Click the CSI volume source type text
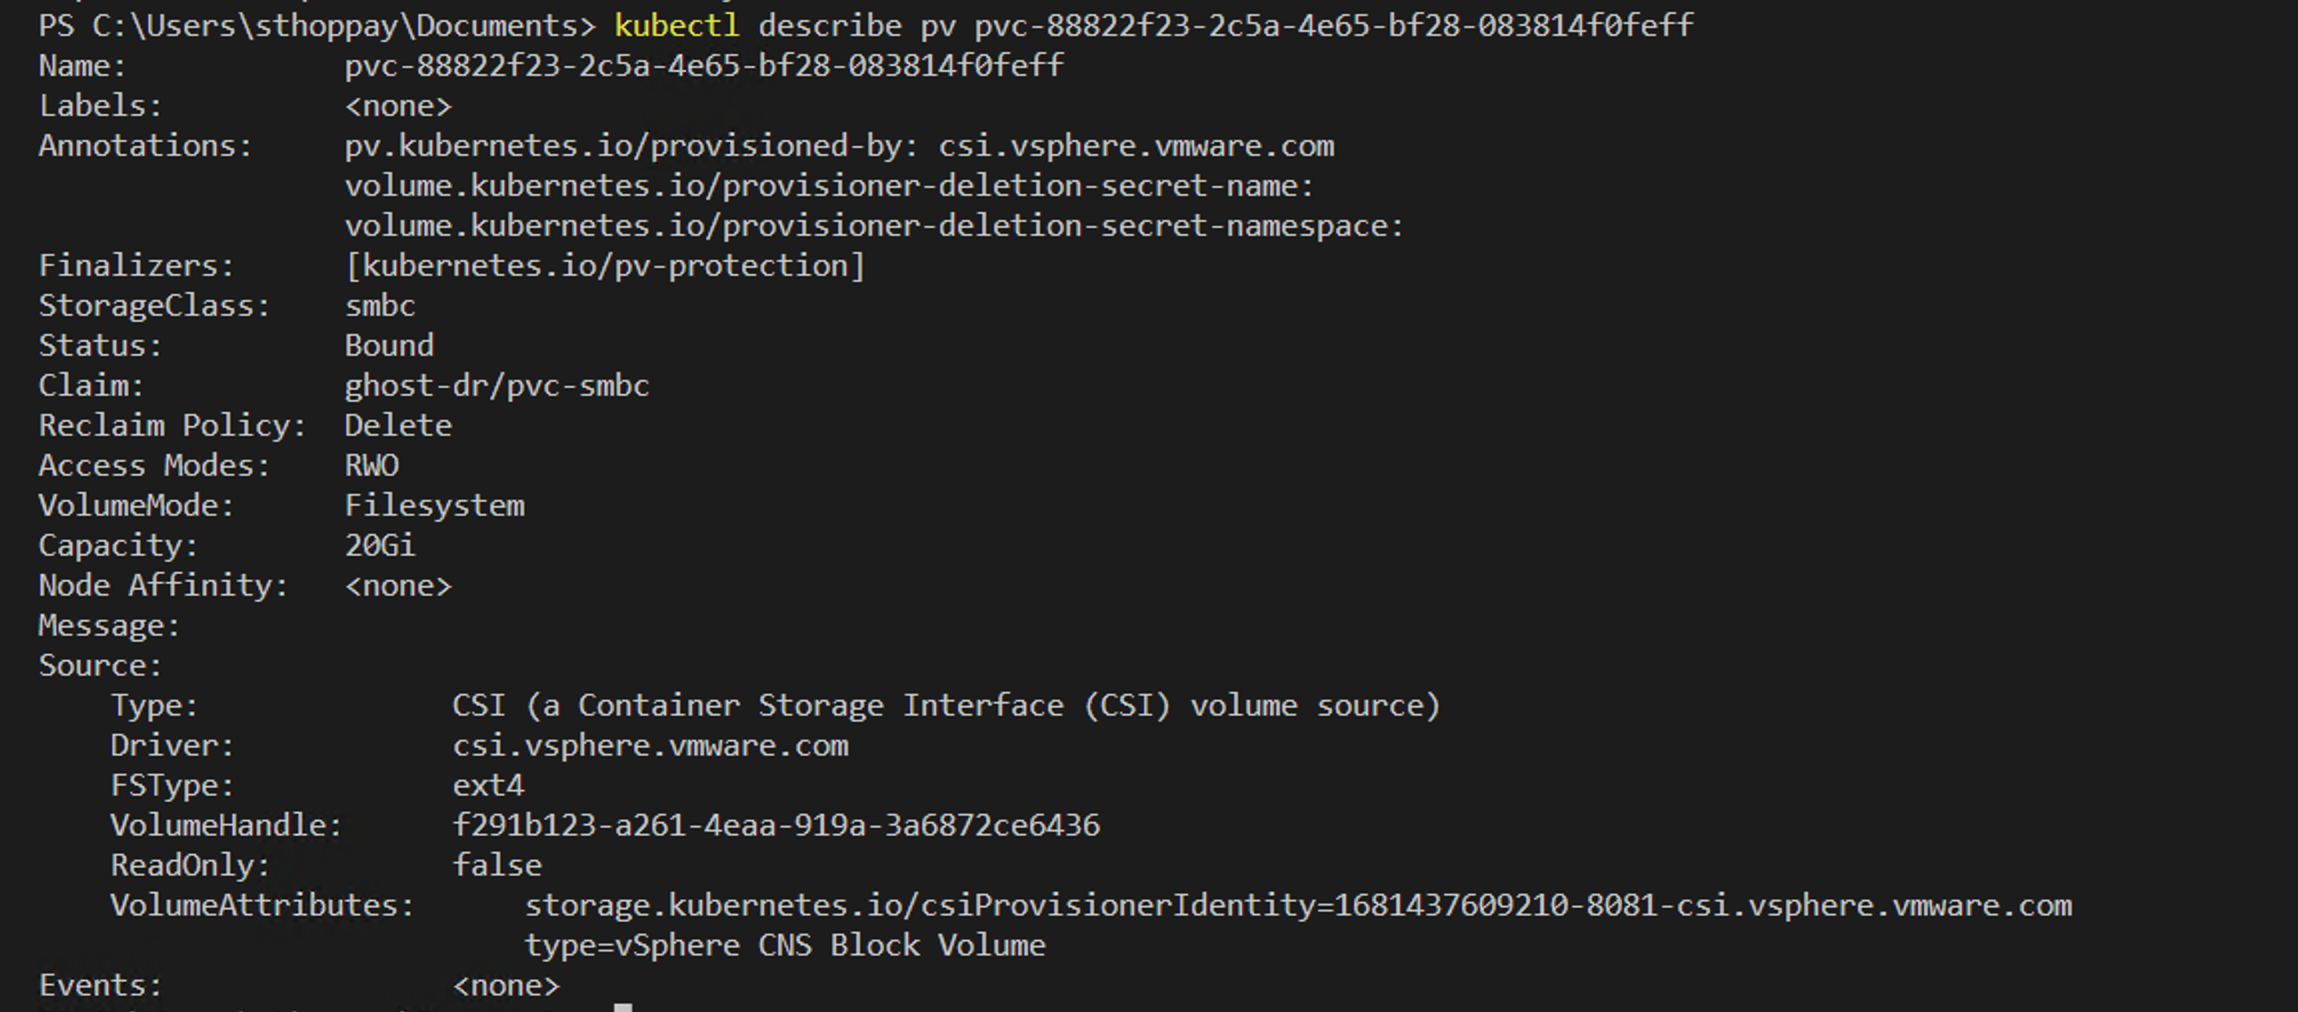The width and height of the screenshot is (2298, 1012). click(x=945, y=706)
